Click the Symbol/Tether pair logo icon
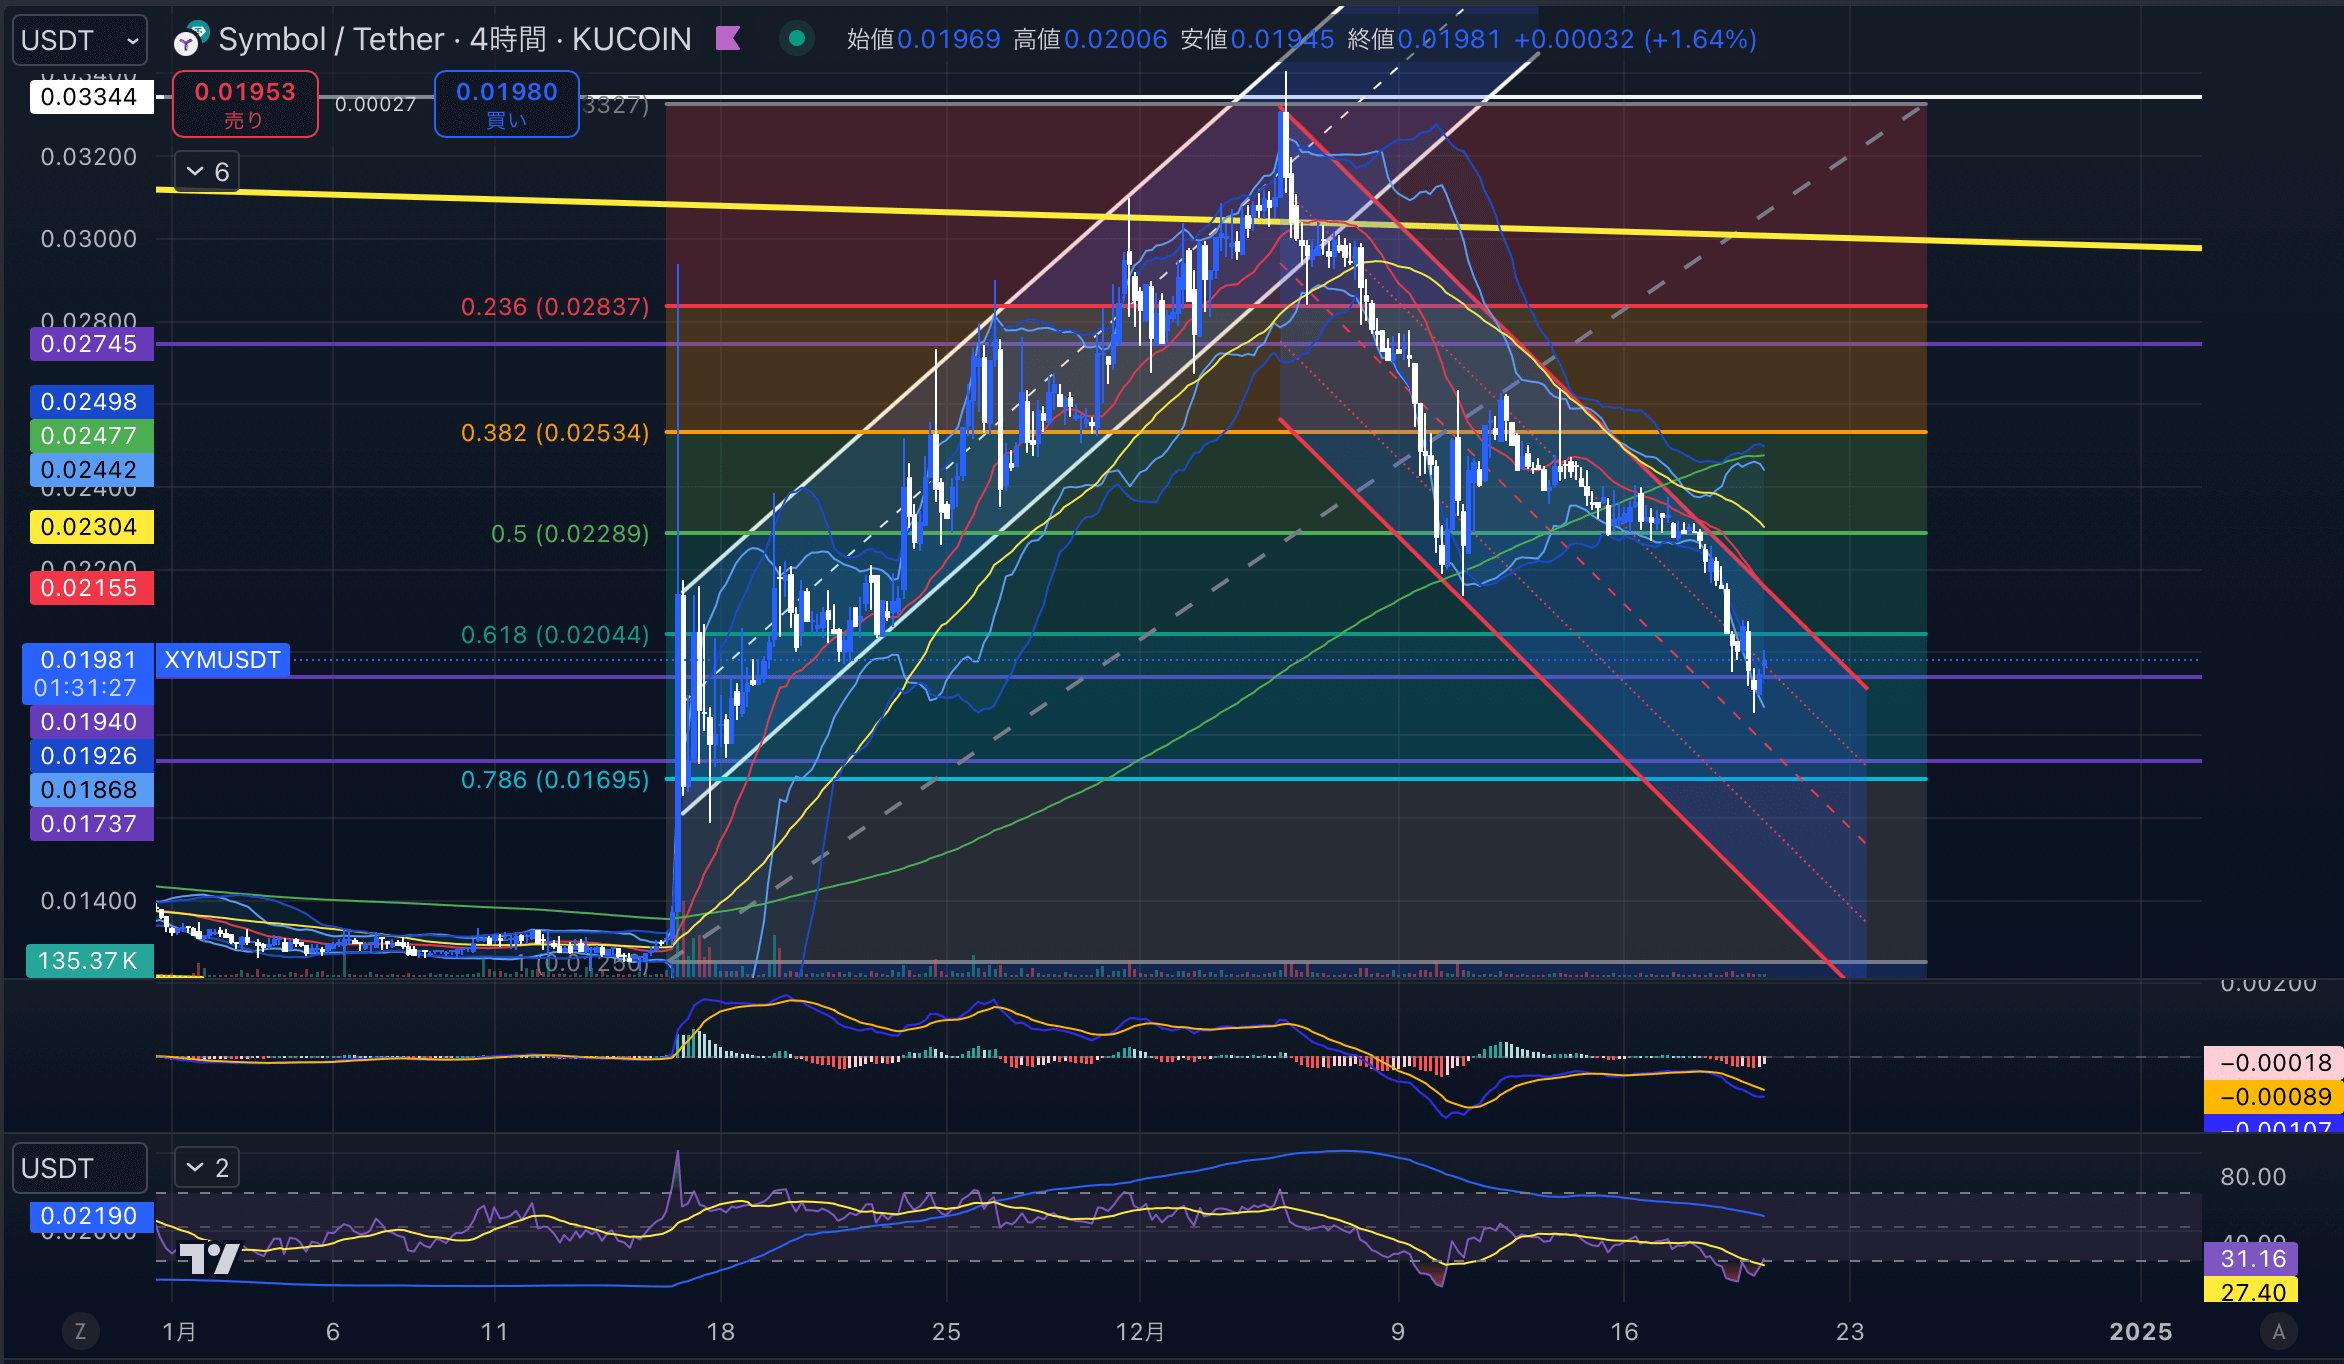Viewport: 2344px width, 1364px height. coord(190,39)
